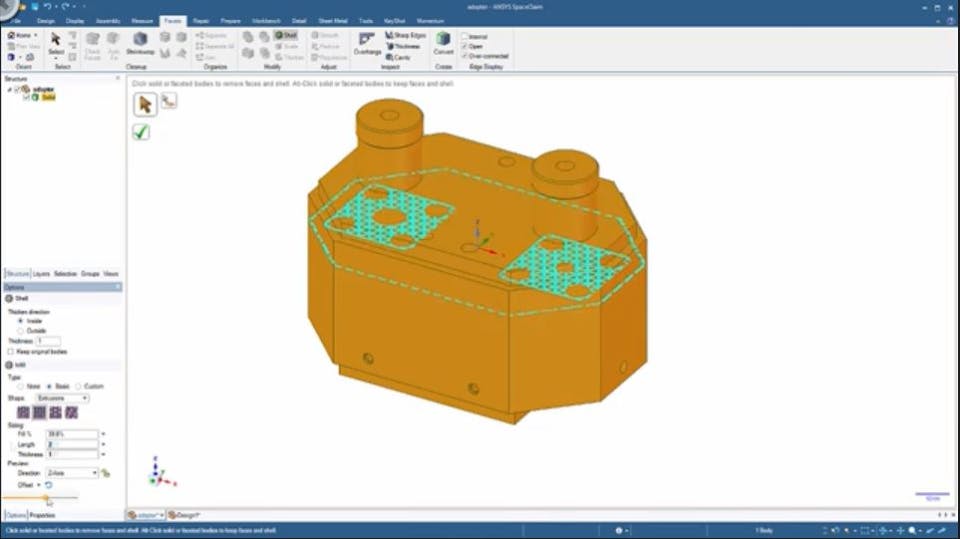
Task: Open the Direction dropdown showing Z-Axis
Action: point(72,473)
